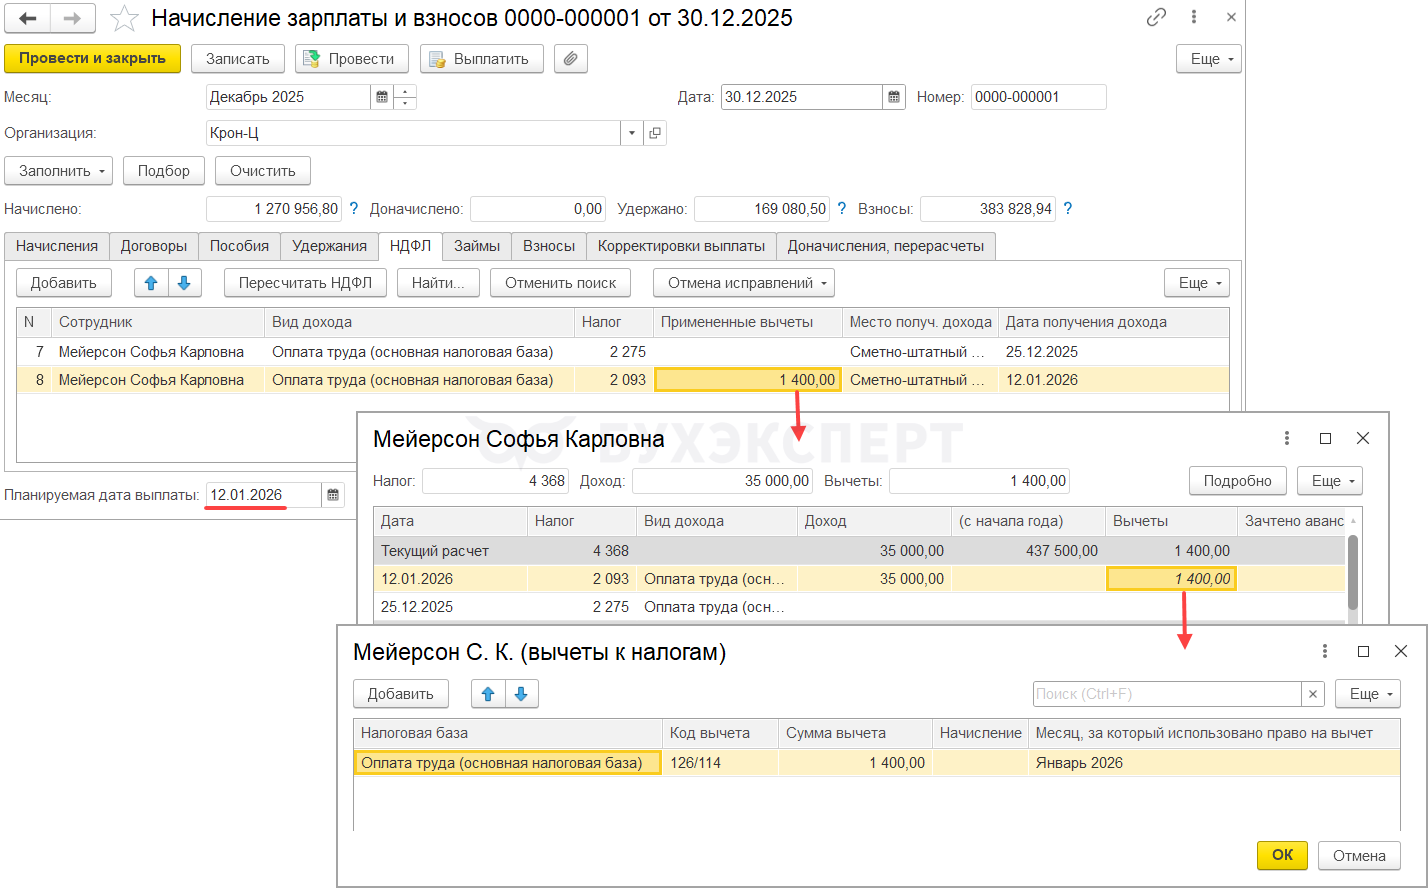This screenshot has height=888, width=1428.
Task: Click the question mark next to Начислено
Action: tap(353, 209)
